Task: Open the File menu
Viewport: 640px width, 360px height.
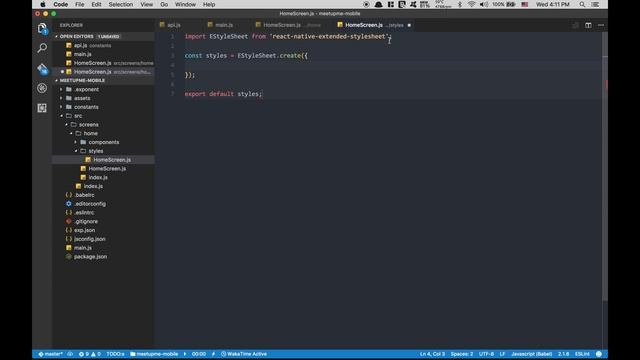Action: point(80,4)
